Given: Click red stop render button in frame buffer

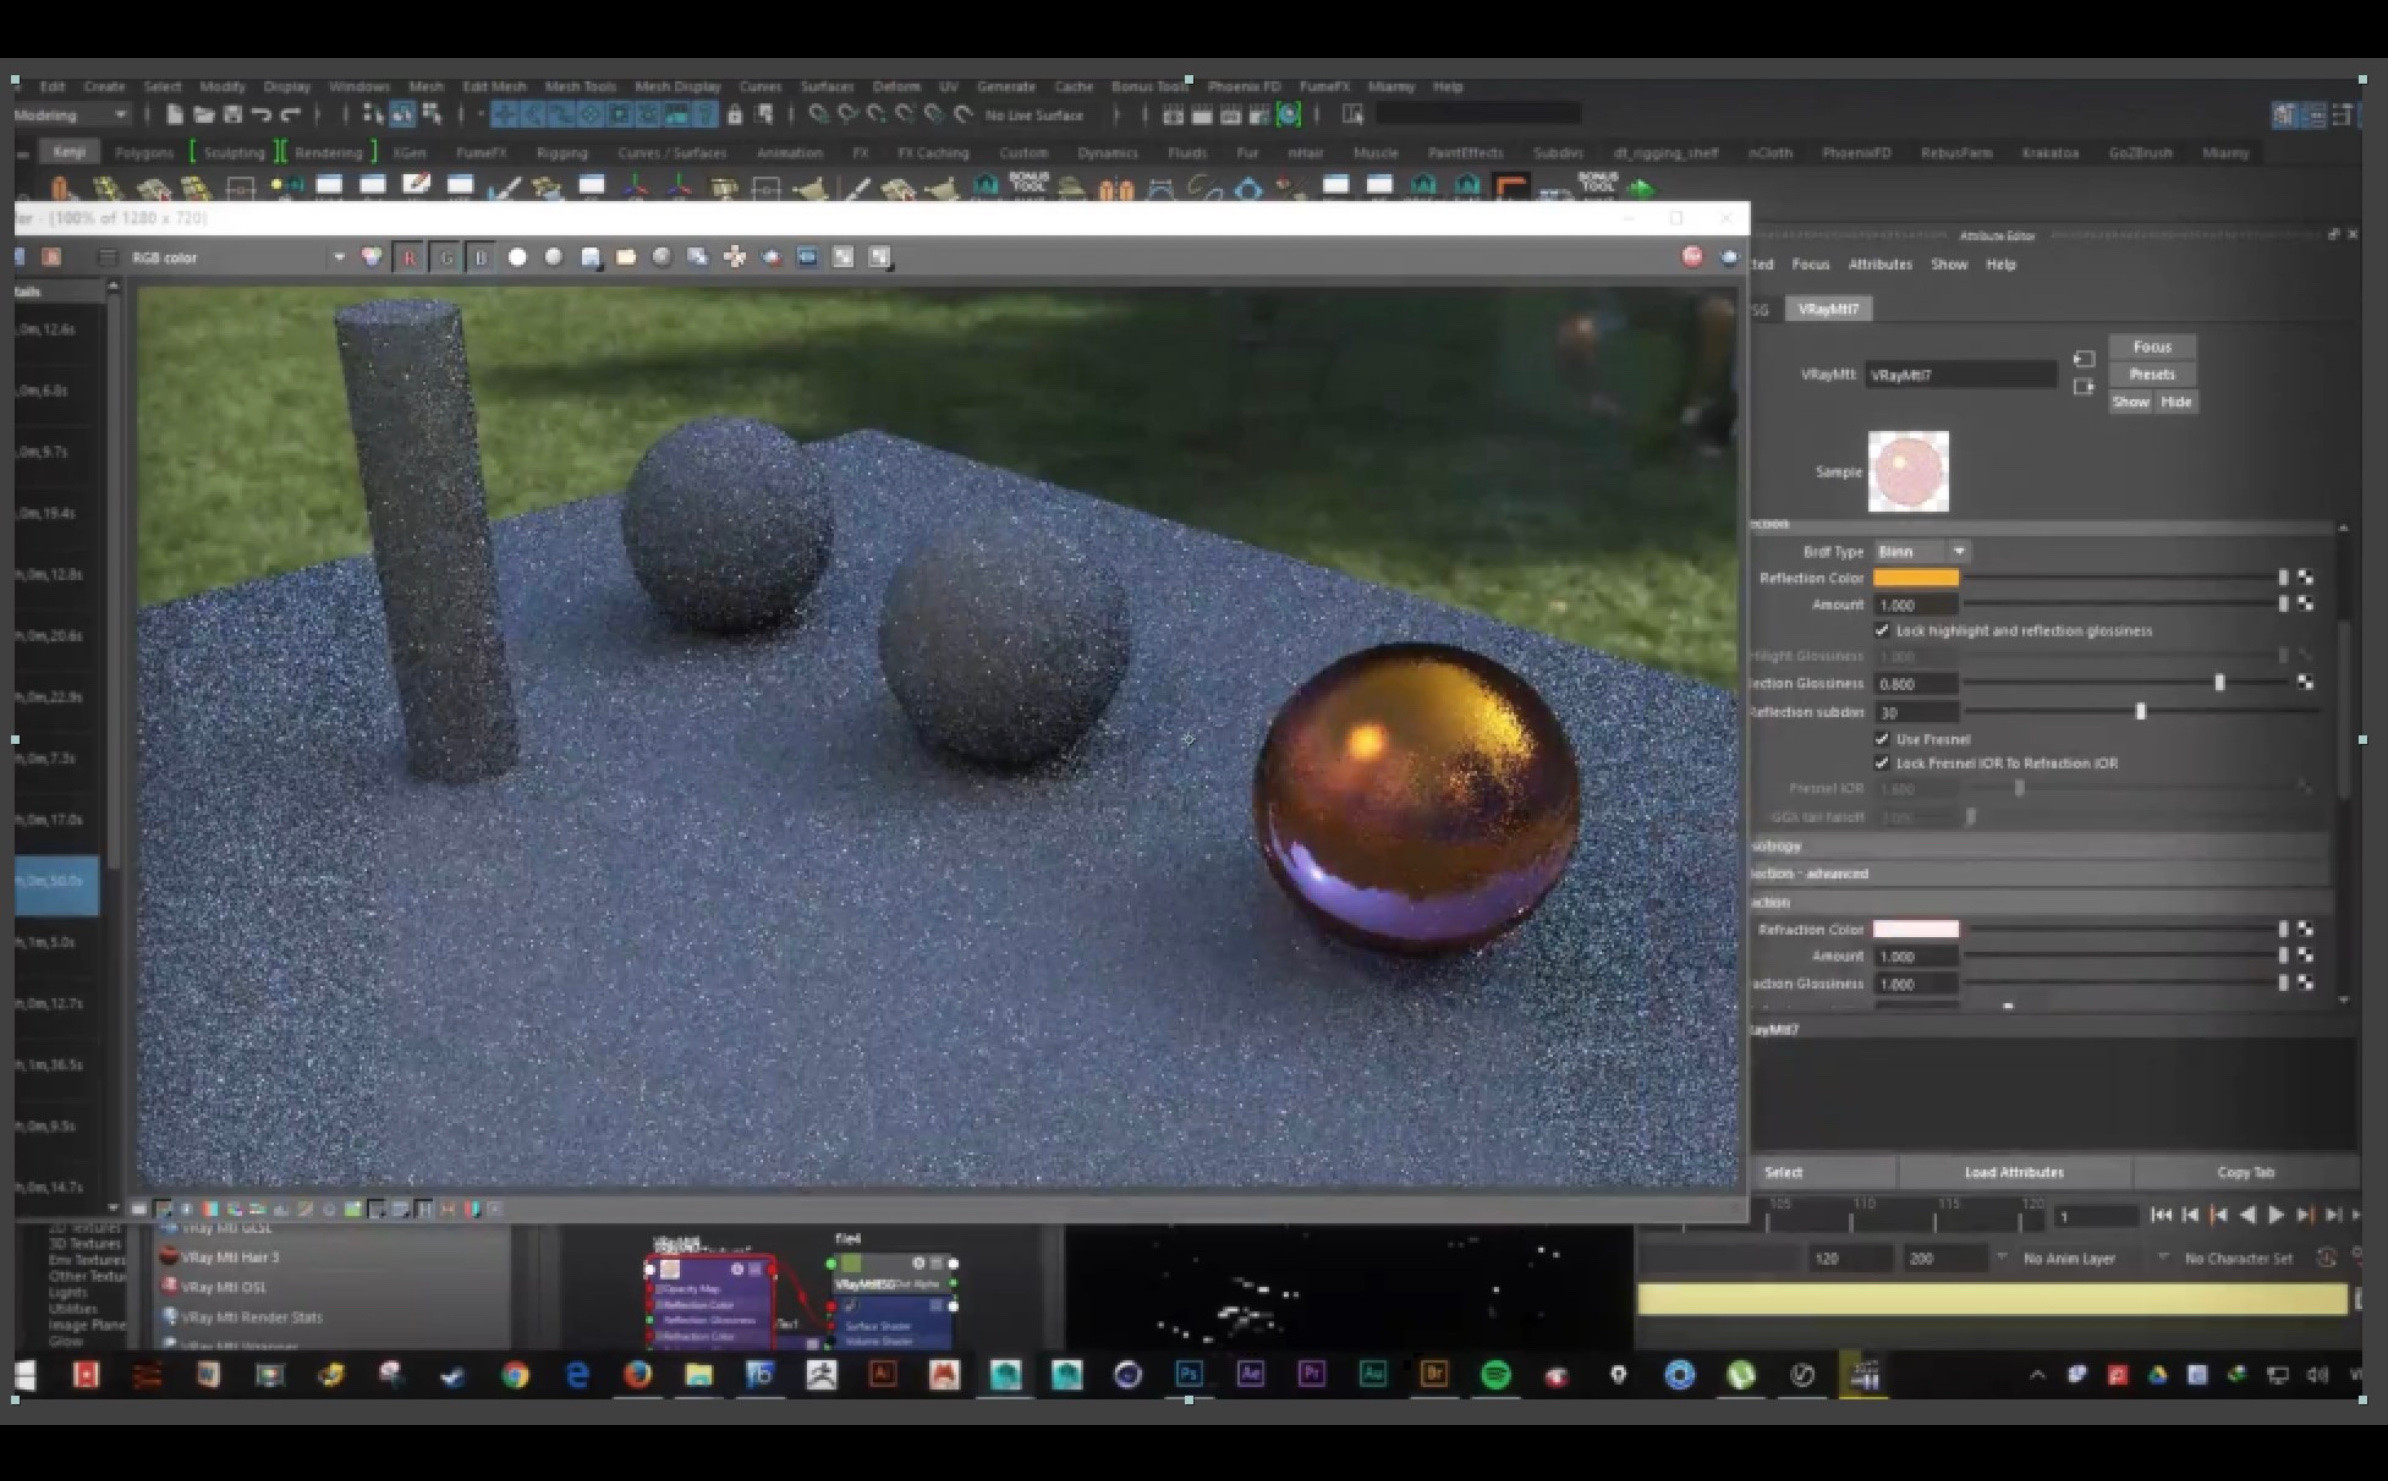Looking at the screenshot, I should coord(1692,257).
